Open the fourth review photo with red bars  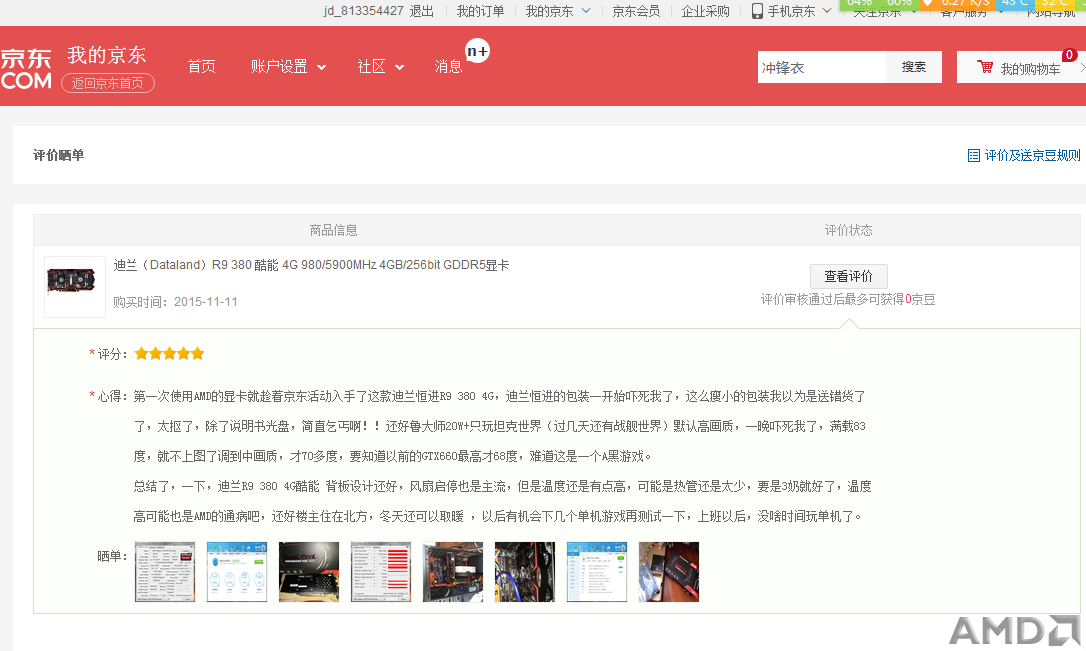click(x=381, y=572)
